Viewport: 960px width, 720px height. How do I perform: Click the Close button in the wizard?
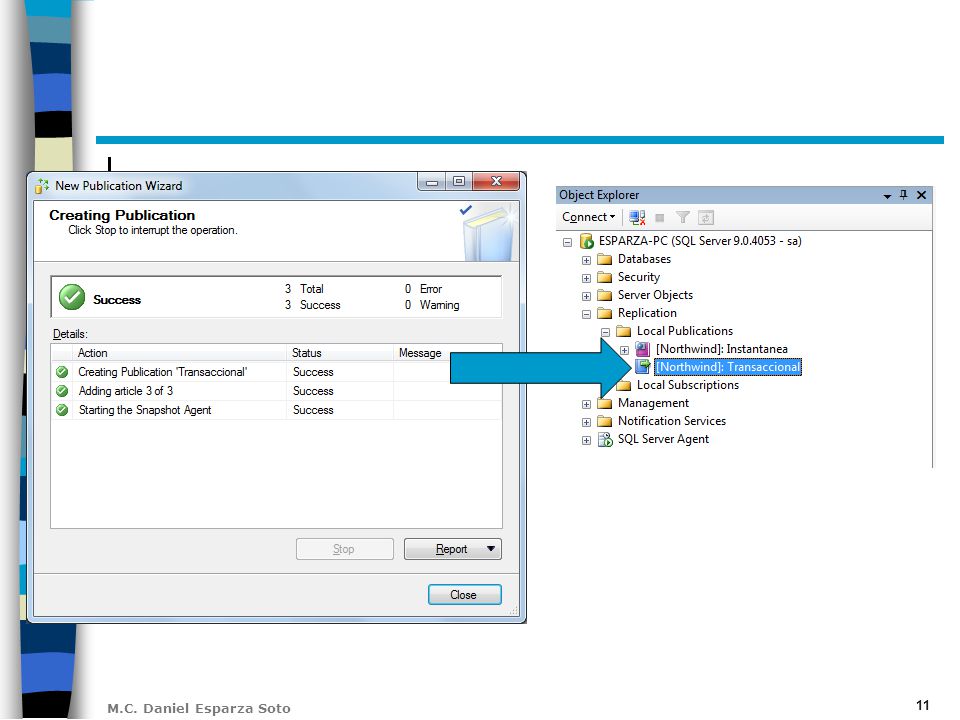(464, 594)
